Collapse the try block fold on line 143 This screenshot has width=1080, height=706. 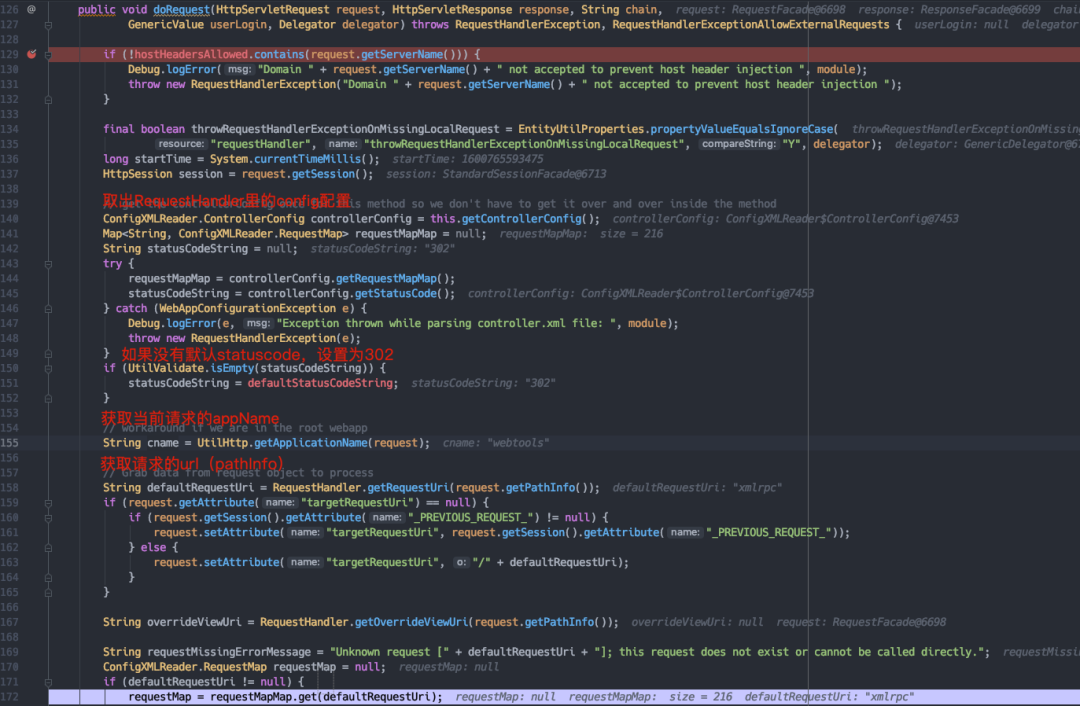(x=48, y=264)
